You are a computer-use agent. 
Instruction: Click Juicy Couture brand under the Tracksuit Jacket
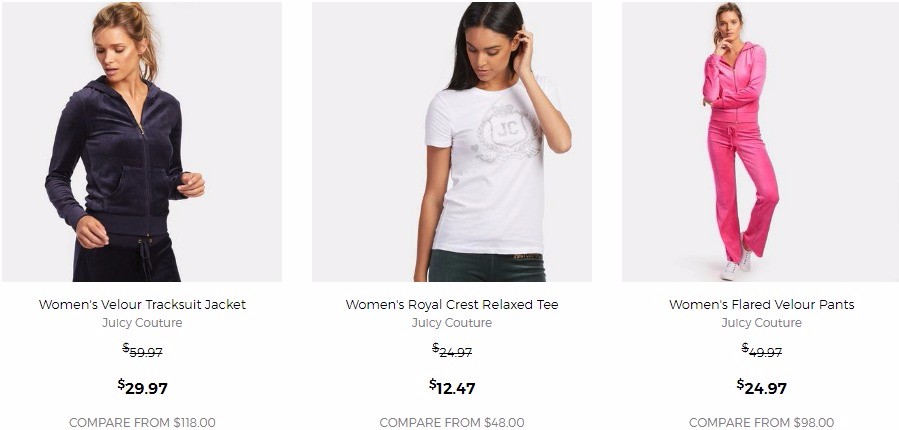point(142,323)
